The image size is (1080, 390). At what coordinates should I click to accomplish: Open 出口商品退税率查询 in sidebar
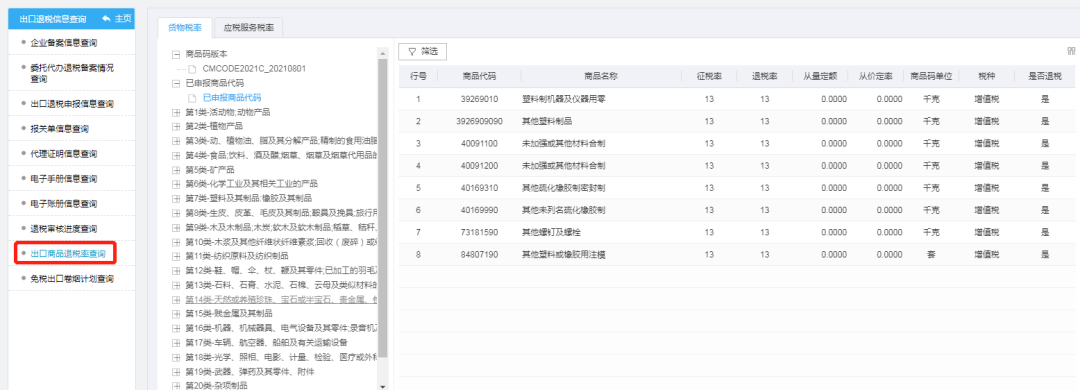(68, 254)
